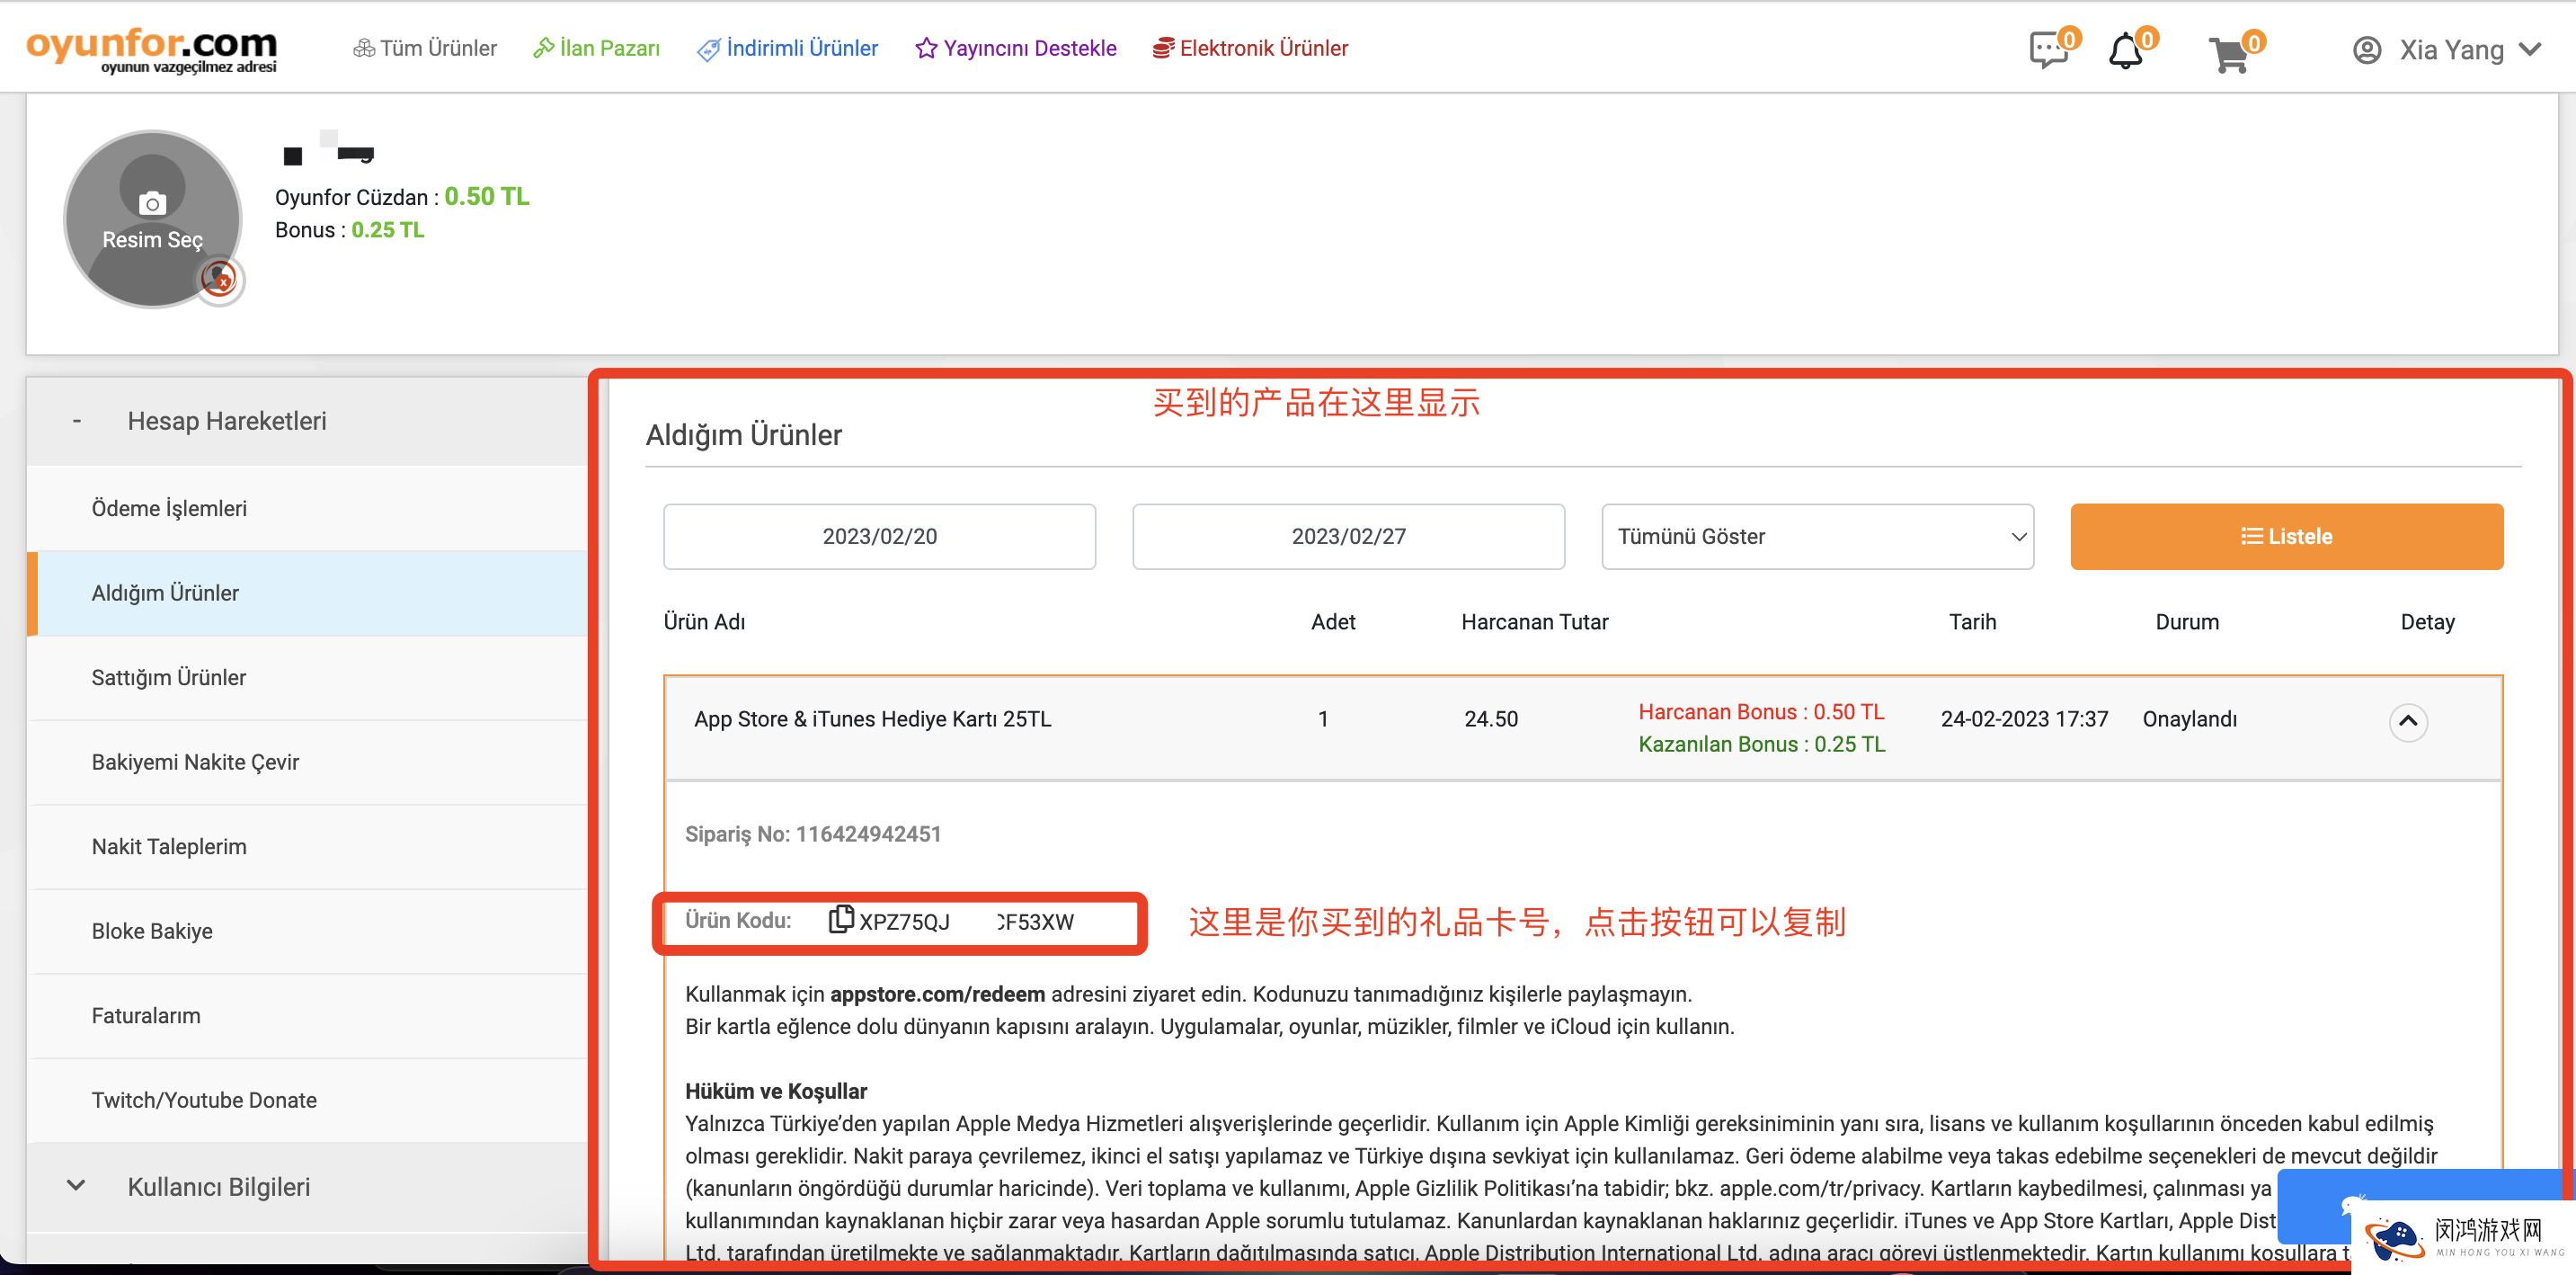Screen dimensions: 2576x1275
Task: Select Aldığım Ürünler in sidebar
Action: 306,593
